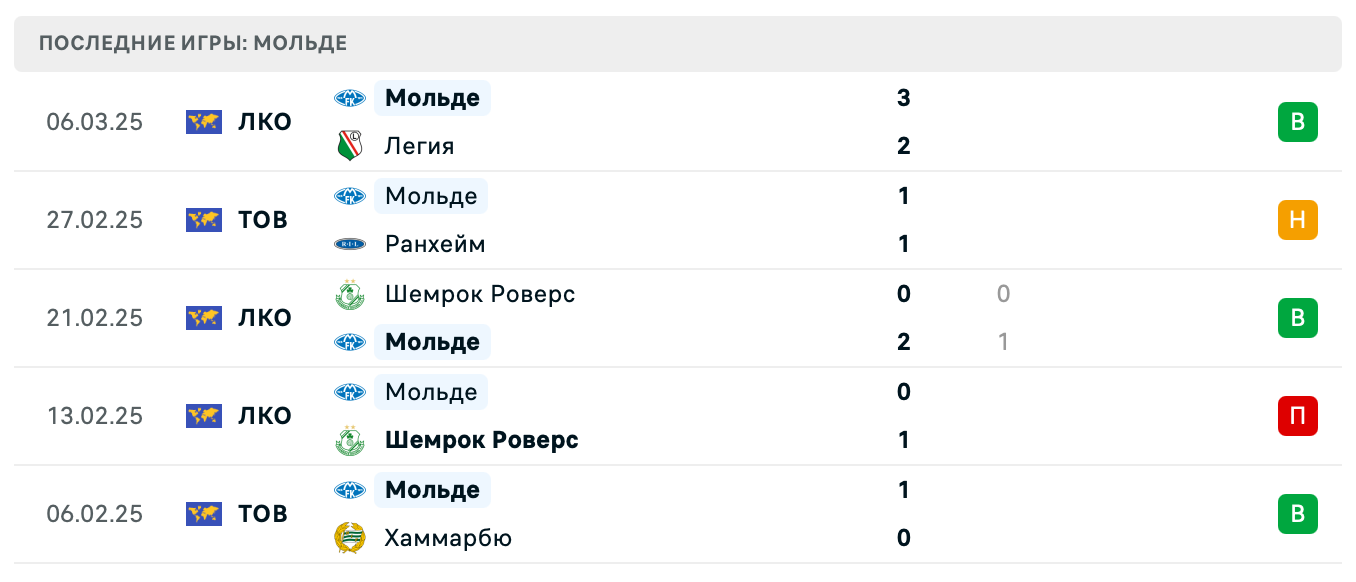Click the ПОСЛЕДНИЕ ИГРЫ: МОЛЬДЕ header bar
Viewport: 1356px width, 582px height.
point(191,43)
